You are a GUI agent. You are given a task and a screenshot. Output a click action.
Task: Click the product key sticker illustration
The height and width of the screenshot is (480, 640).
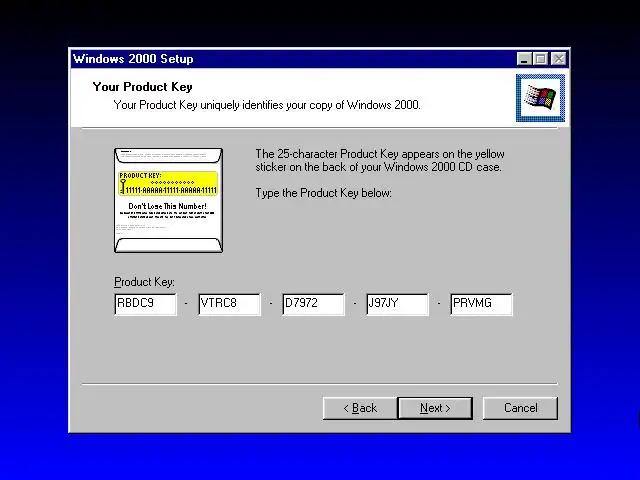tap(169, 200)
